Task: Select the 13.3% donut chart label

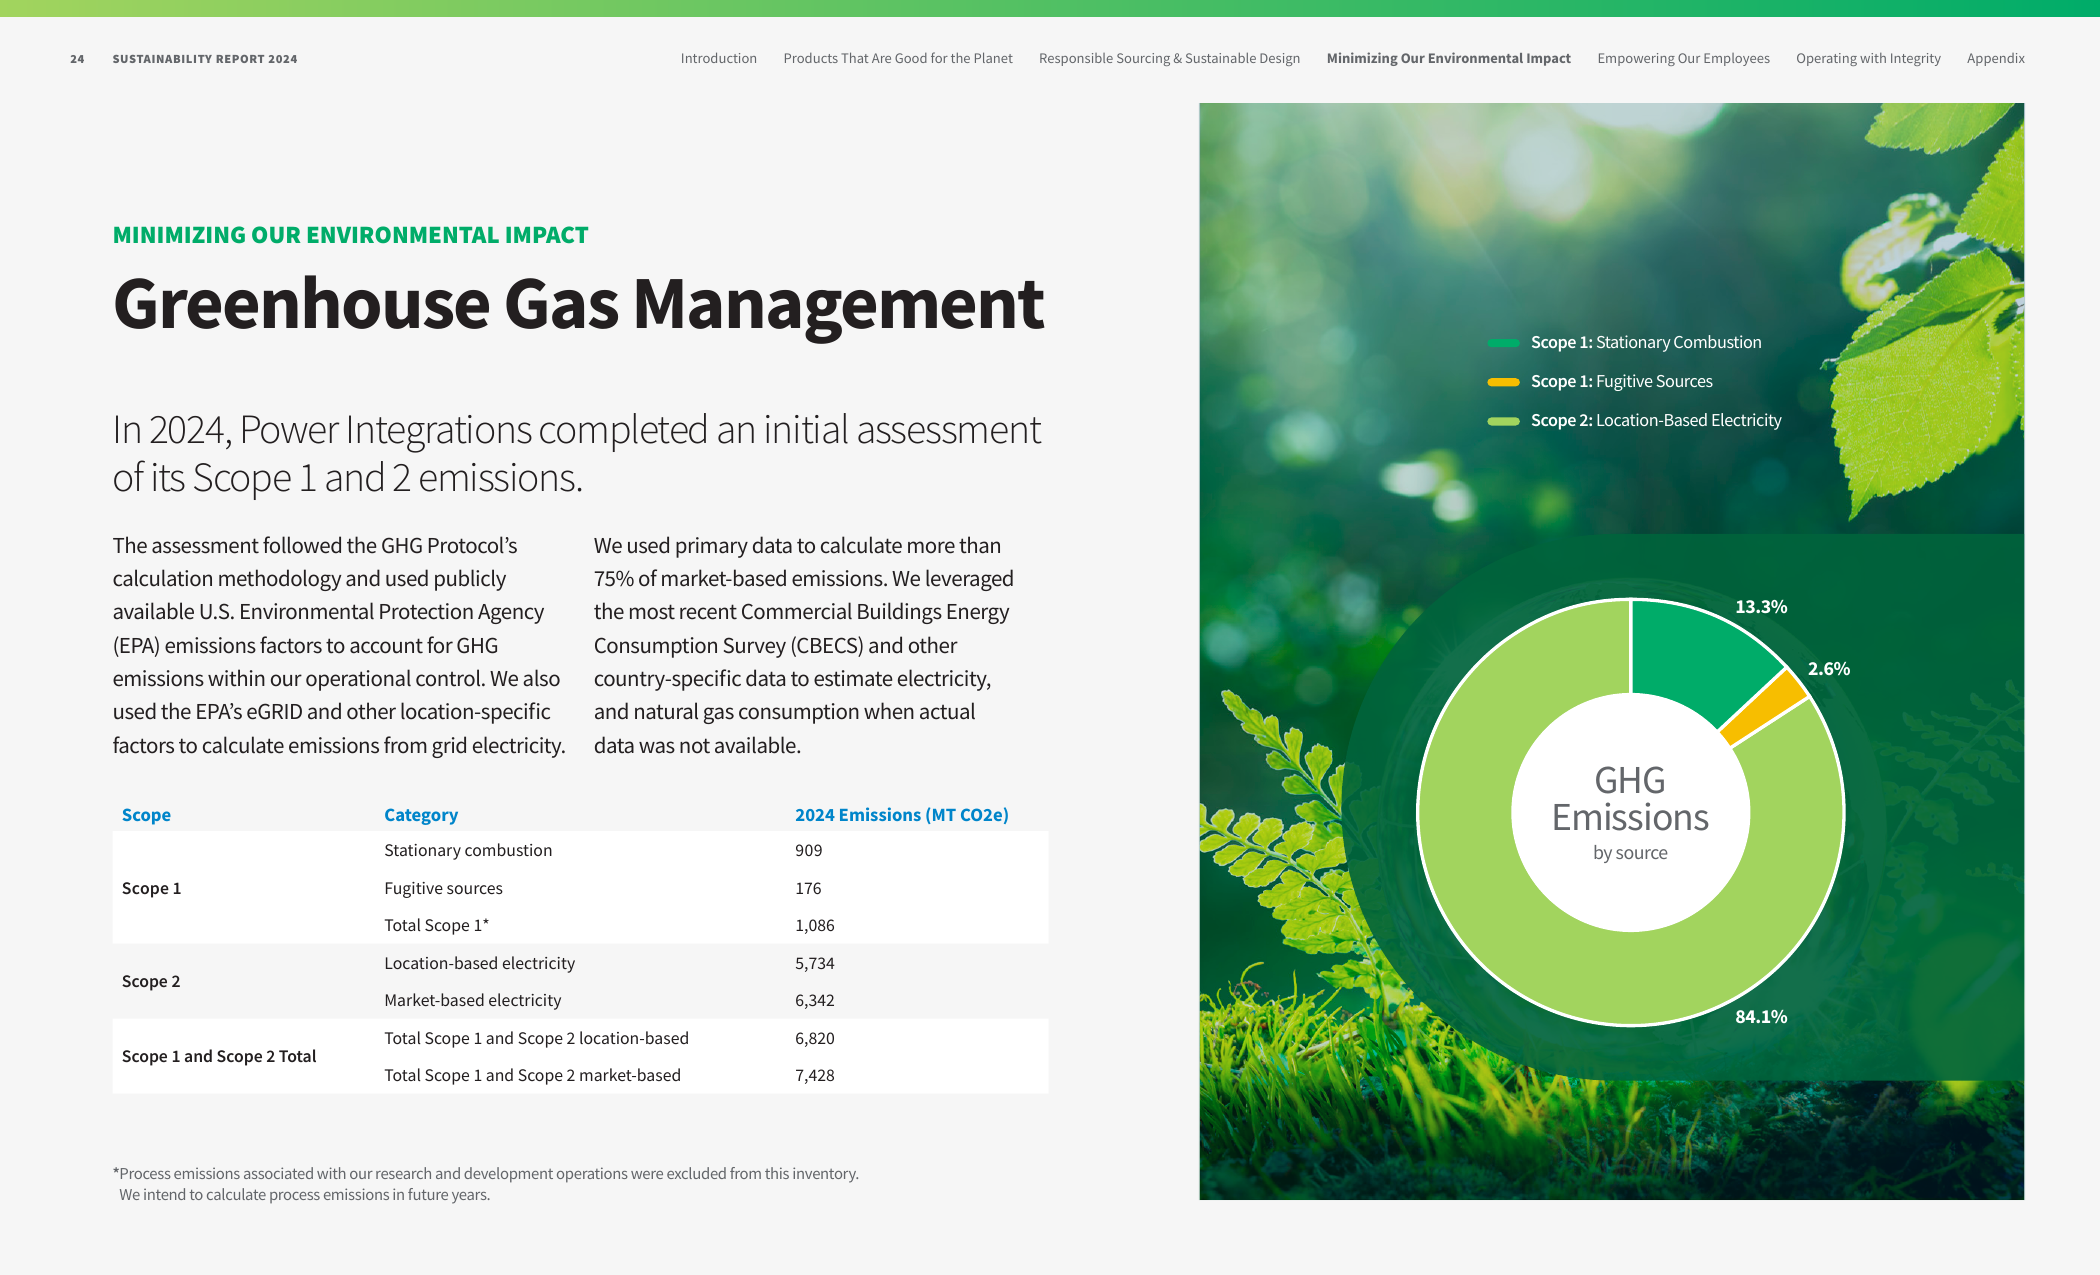Action: pos(1761,607)
